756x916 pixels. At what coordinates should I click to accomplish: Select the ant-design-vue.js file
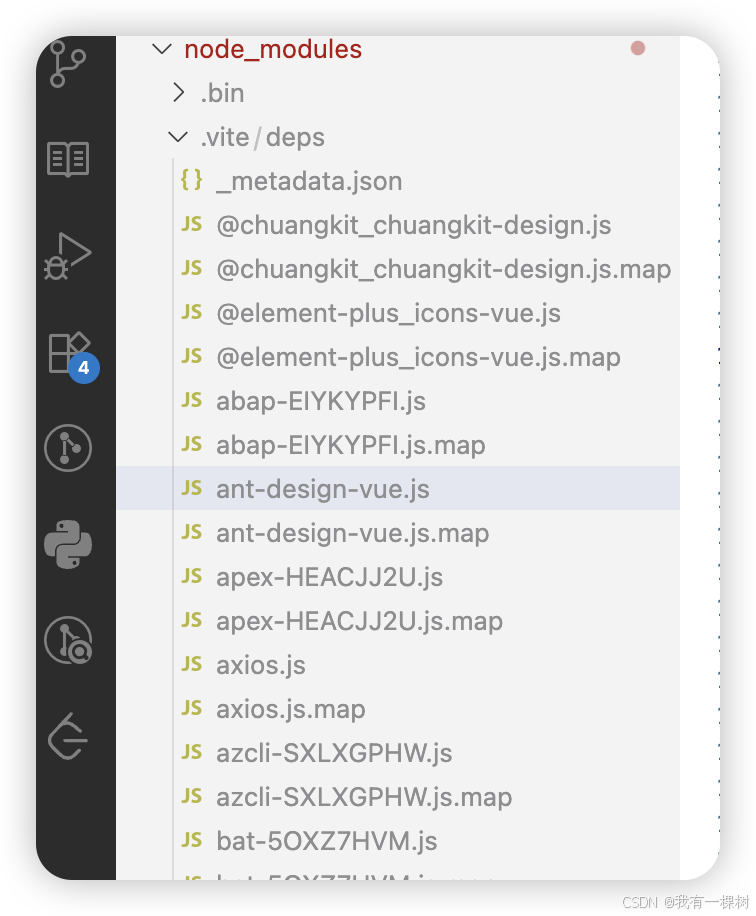[322, 489]
